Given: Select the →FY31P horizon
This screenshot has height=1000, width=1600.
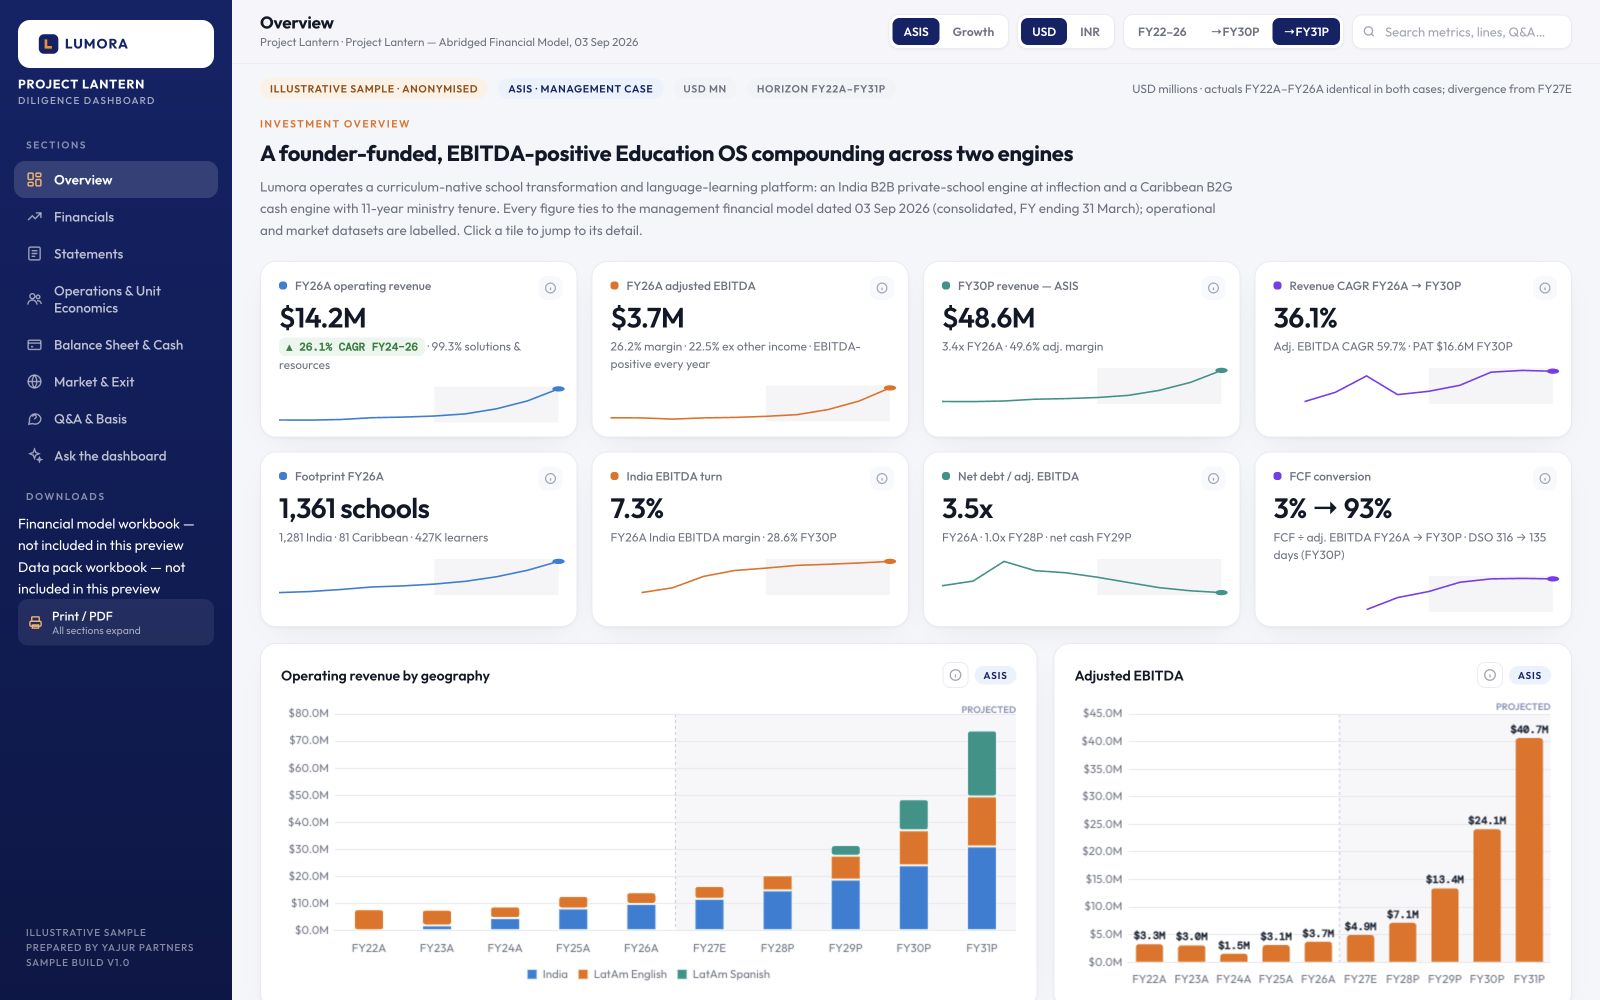Looking at the screenshot, I should (1306, 32).
